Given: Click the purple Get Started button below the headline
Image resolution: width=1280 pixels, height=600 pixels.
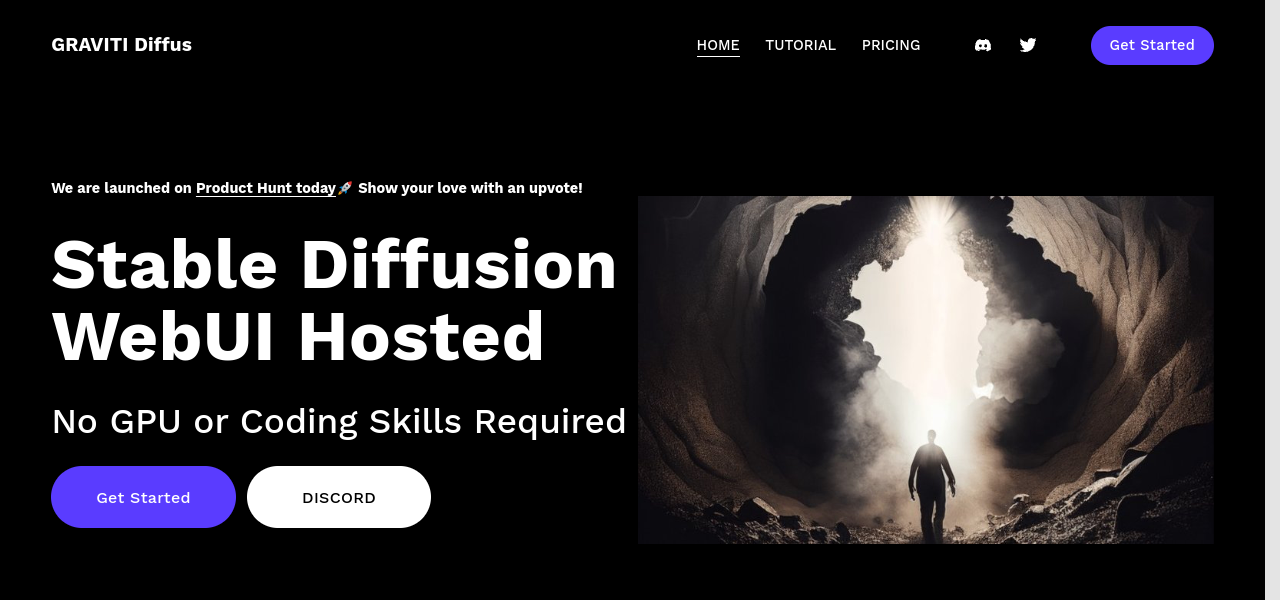Looking at the screenshot, I should [143, 497].
